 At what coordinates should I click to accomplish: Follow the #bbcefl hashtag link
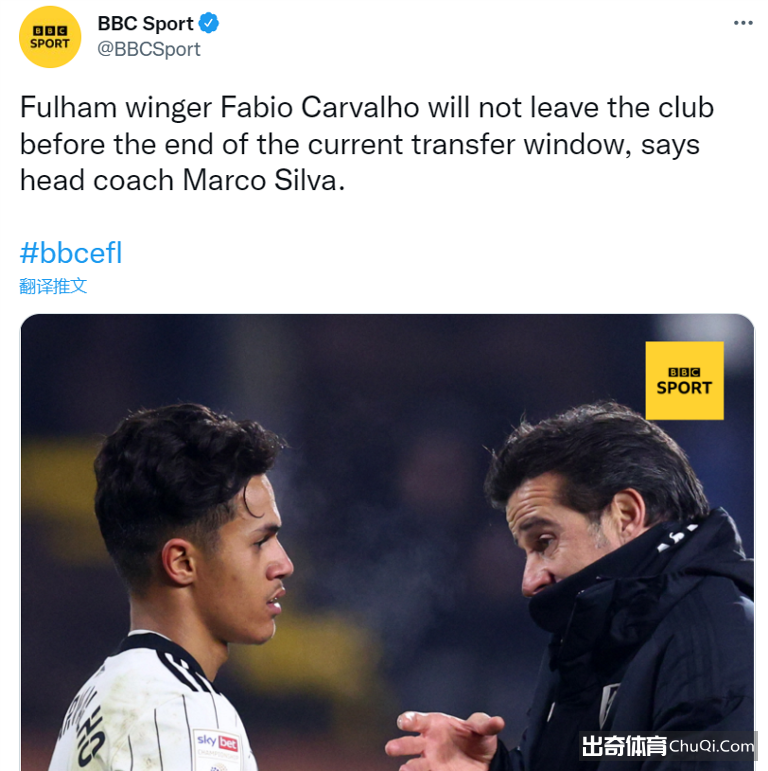(71, 253)
